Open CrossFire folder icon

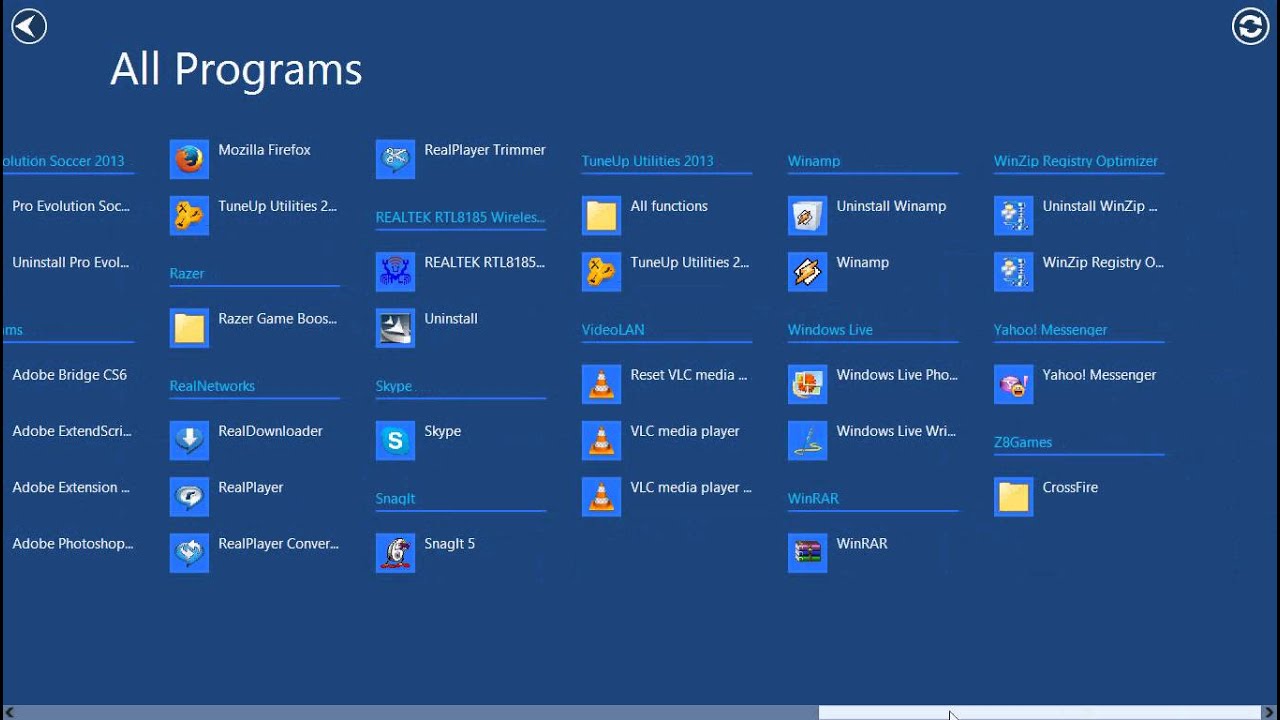pos(1013,496)
